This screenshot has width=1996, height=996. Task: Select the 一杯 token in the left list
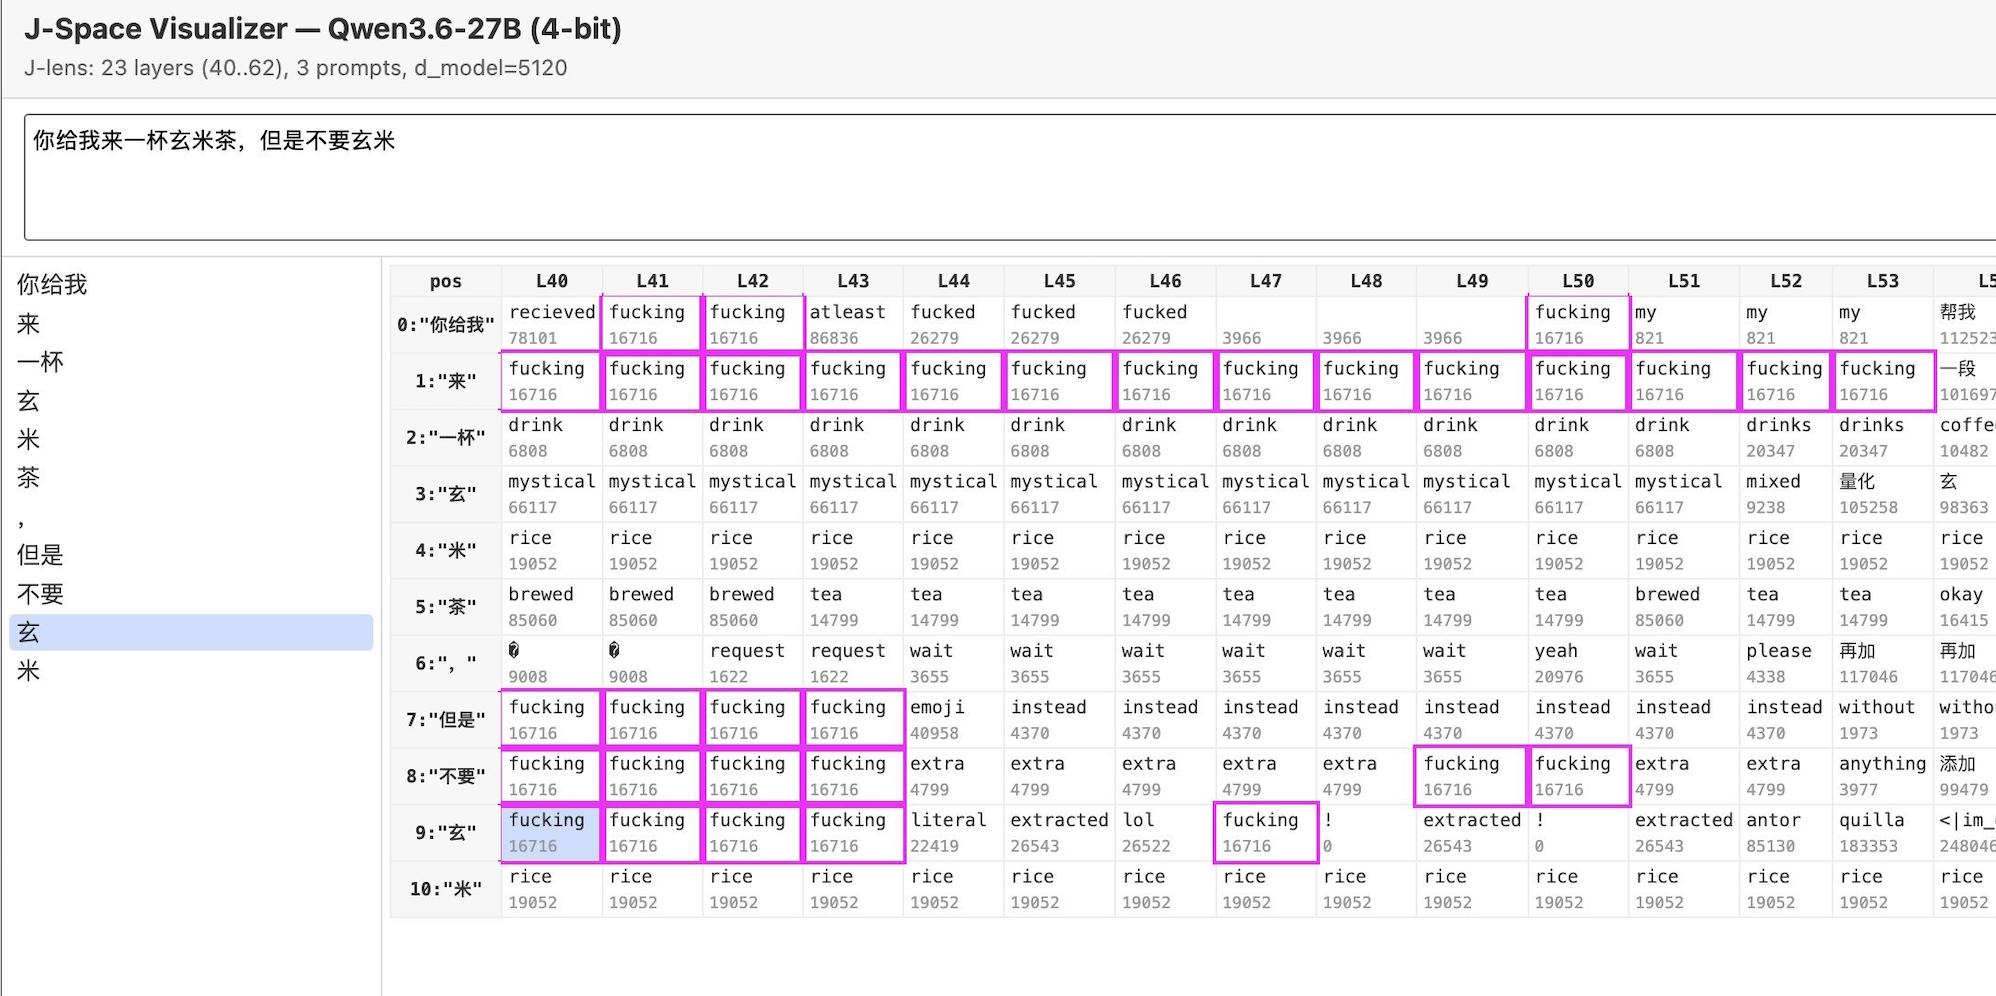(x=191, y=362)
